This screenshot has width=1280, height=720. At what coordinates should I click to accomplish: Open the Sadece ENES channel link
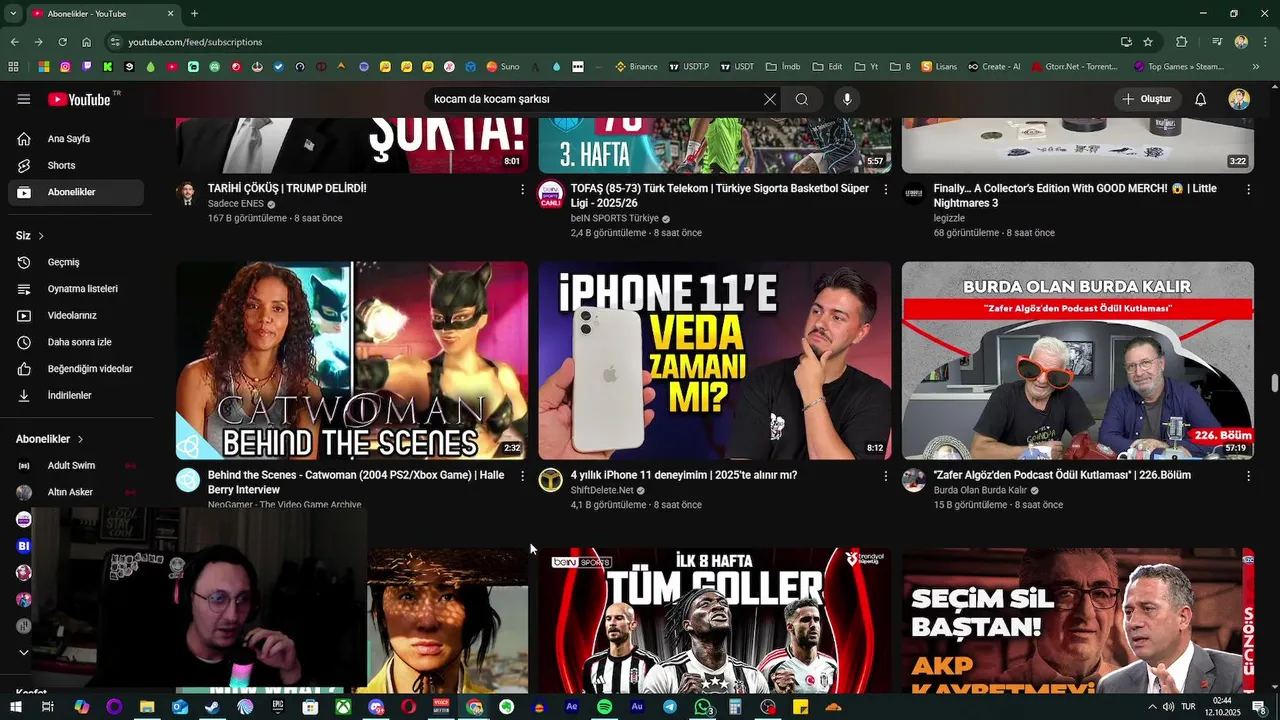[236, 204]
